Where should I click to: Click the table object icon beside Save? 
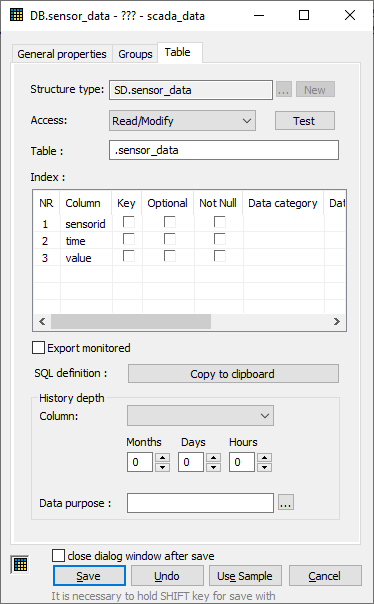[x=20, y=565]
